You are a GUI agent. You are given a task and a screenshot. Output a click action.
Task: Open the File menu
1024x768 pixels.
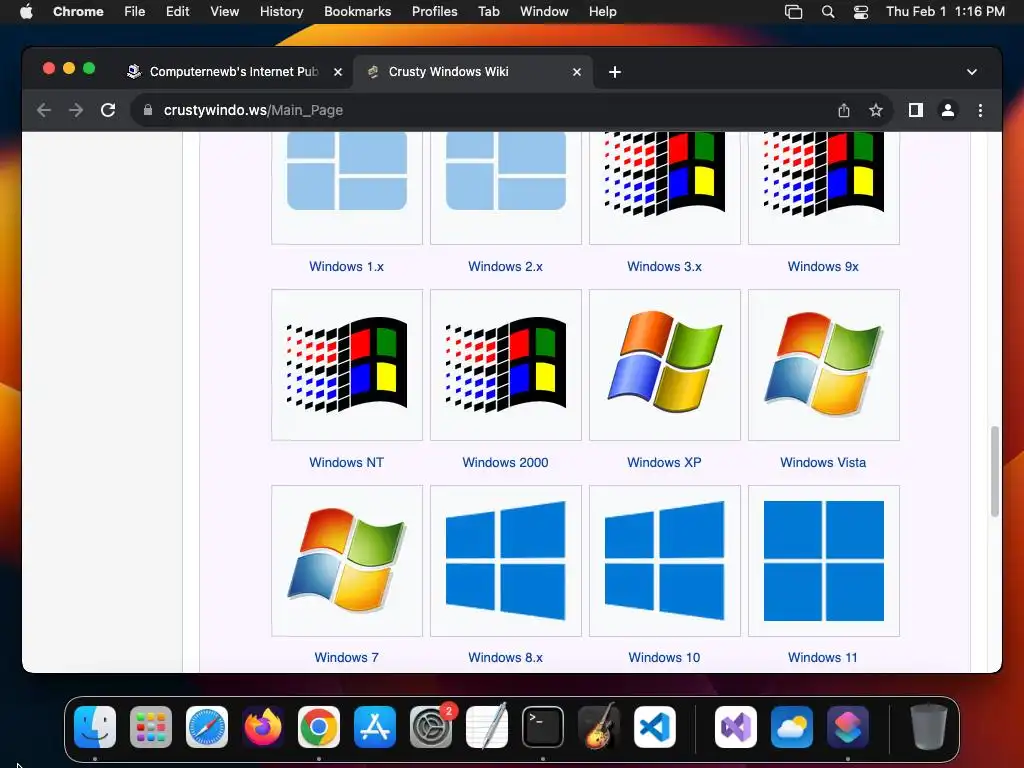[x=135, y=12]
